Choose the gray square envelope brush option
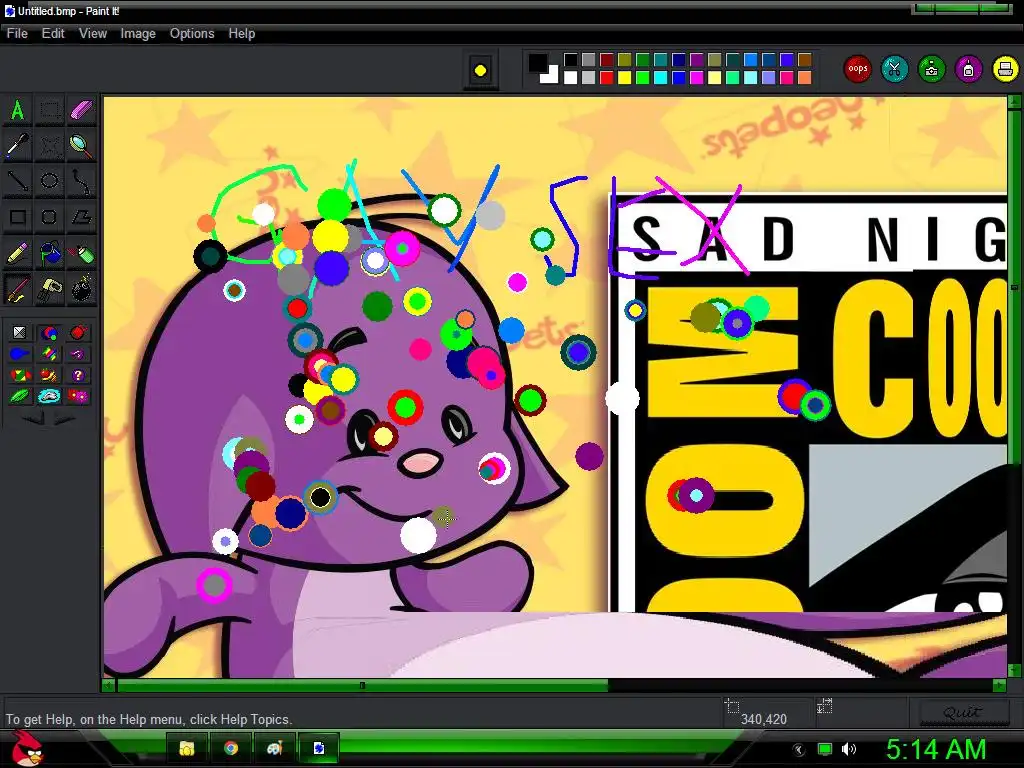 click(20, 333)
